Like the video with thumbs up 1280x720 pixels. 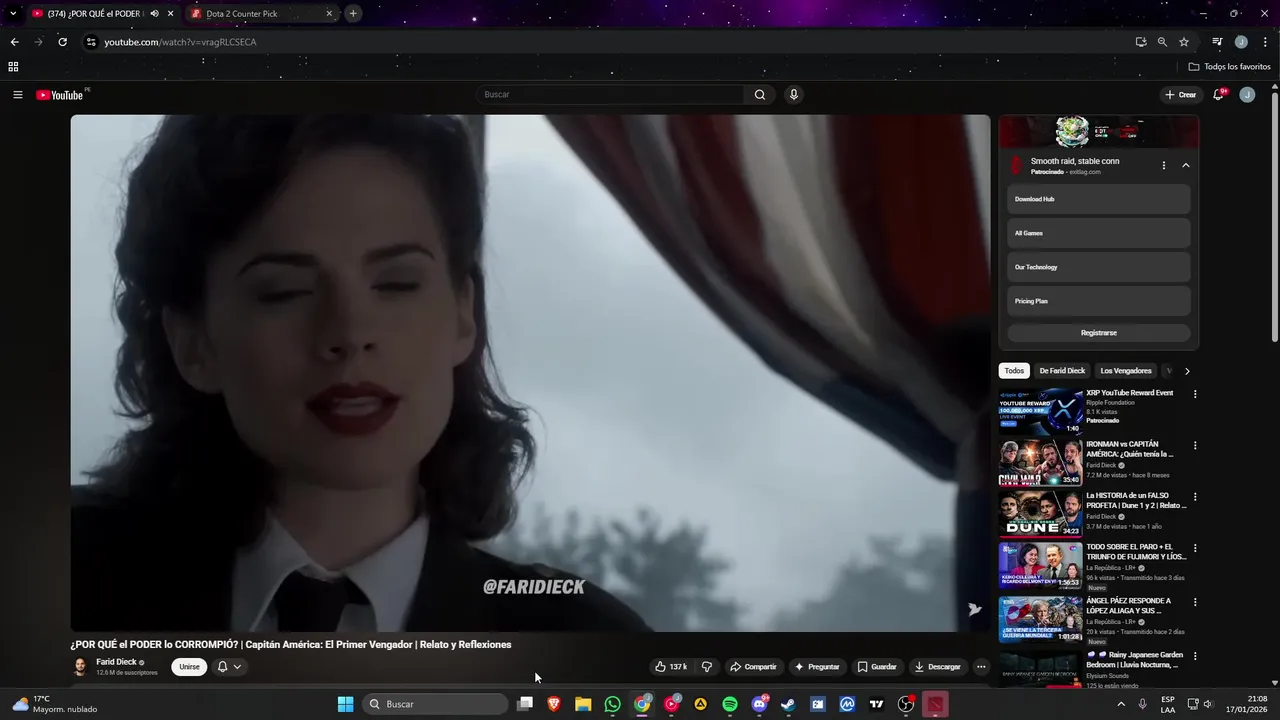671,667
